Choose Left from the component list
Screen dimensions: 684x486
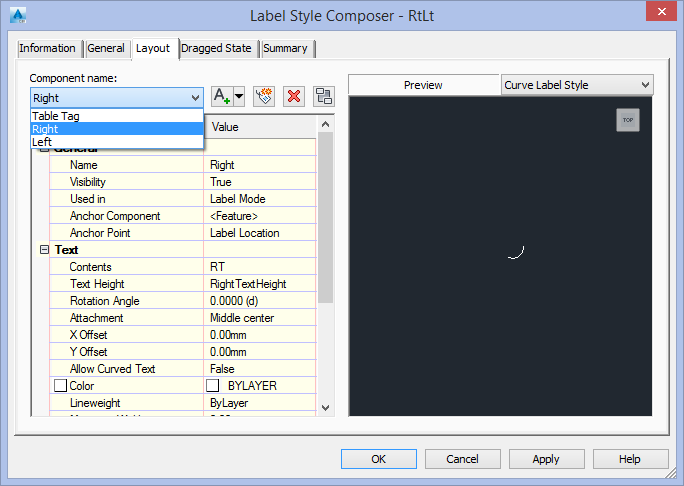tap(117, 142)
